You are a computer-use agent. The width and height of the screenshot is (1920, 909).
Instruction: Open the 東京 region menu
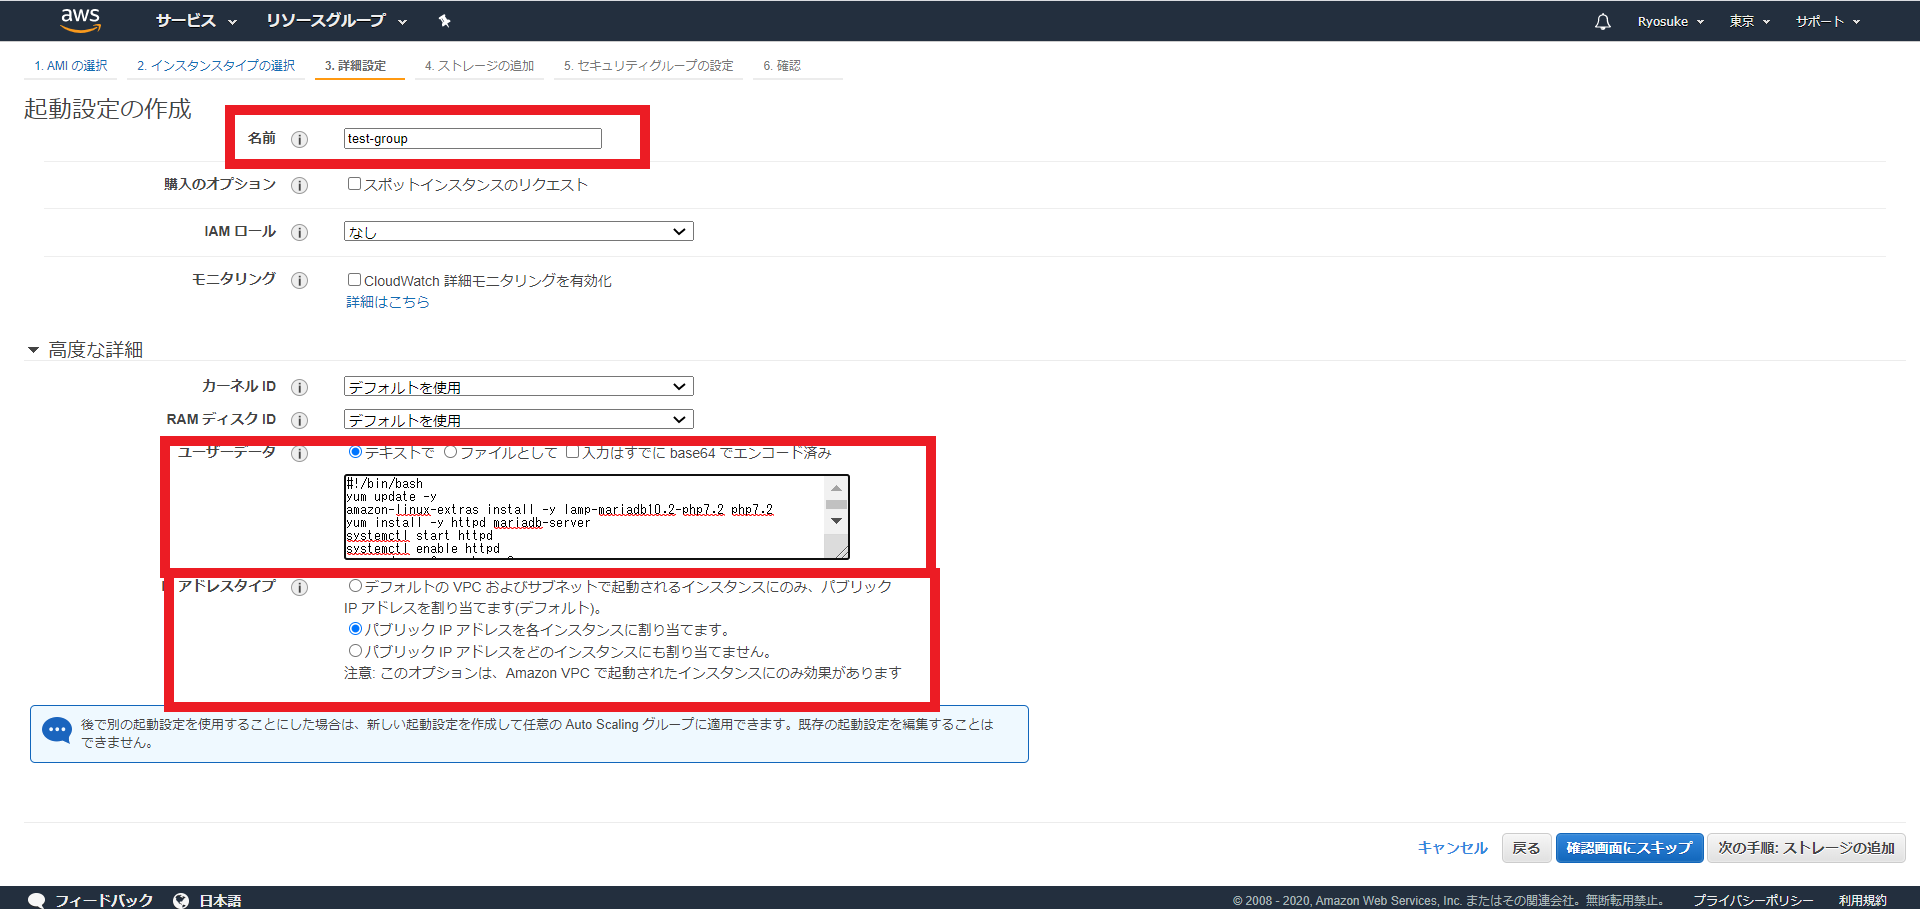click(x=1750, y=21)
